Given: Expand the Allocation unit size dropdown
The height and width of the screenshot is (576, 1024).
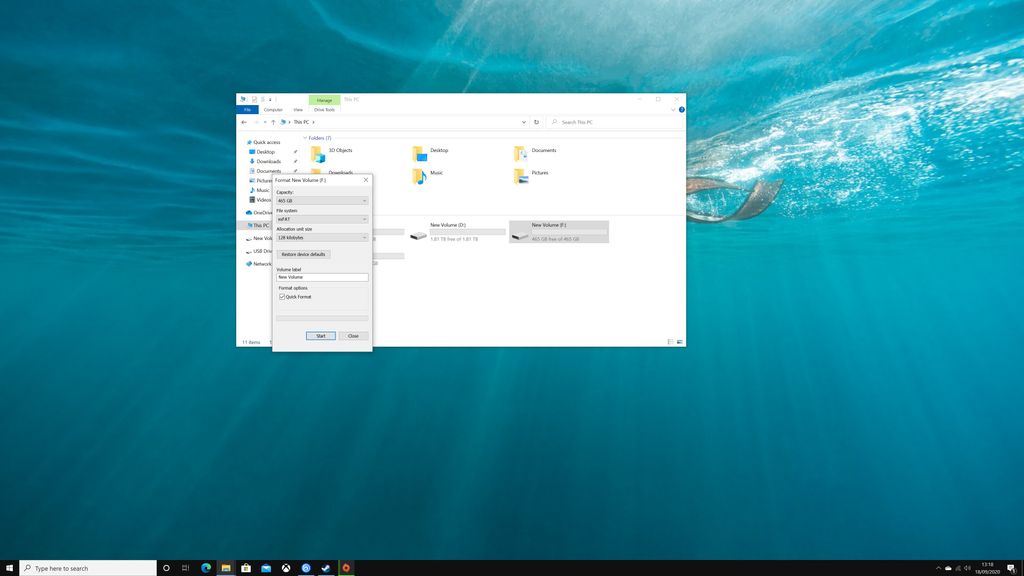Looking at the screenshot, I should 364,237.
